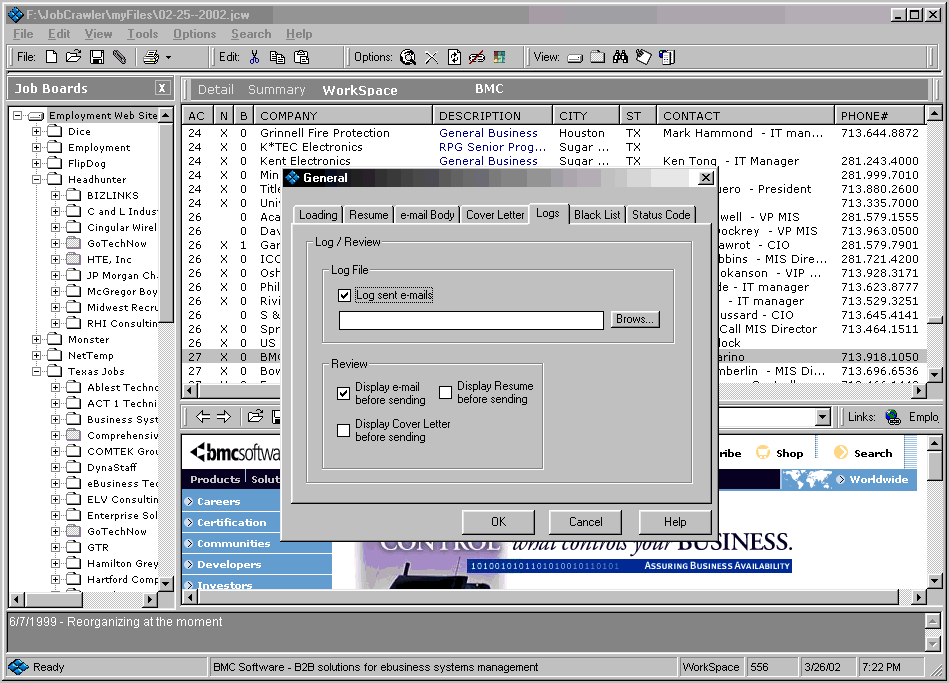Check Display Cover Letter before sending
This screenshot has width=949, height=683.
click(x=344, y=431)
